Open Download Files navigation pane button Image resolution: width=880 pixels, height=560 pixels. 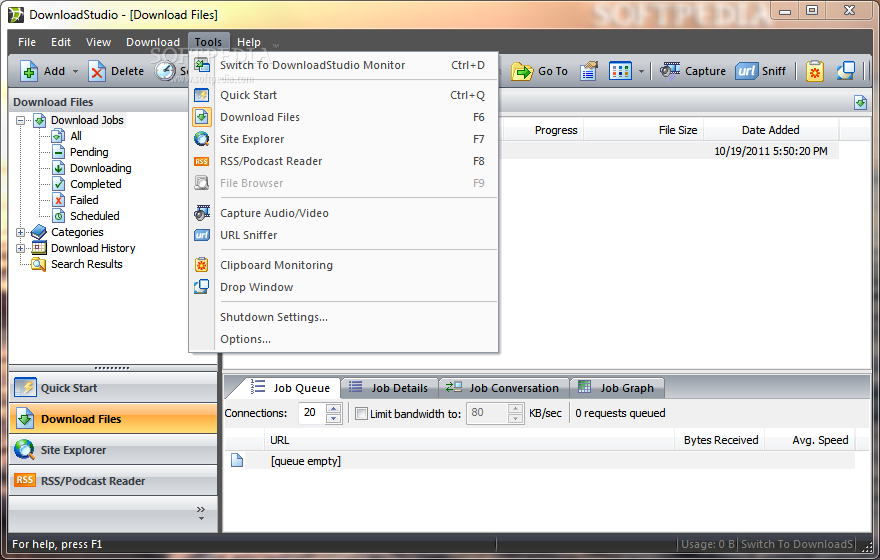point(113,419)
